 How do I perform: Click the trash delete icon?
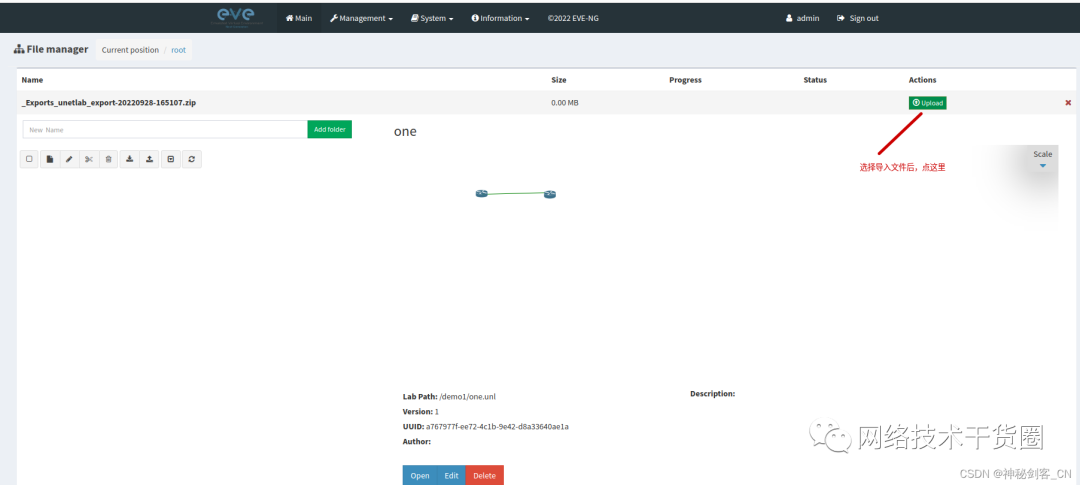[109, 159]
